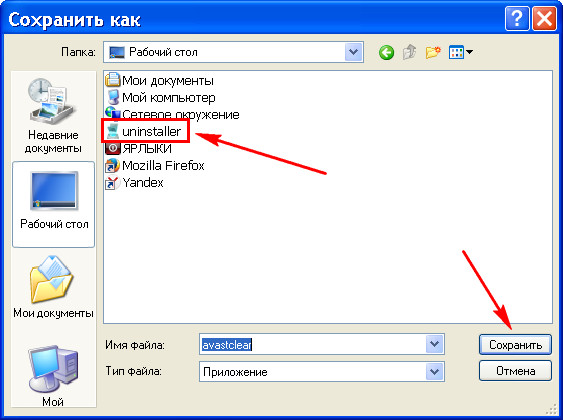The height and width of the screenshot is (420, 563).
Task: Select the Yandex shortcut
Action: tap(134, 183)
